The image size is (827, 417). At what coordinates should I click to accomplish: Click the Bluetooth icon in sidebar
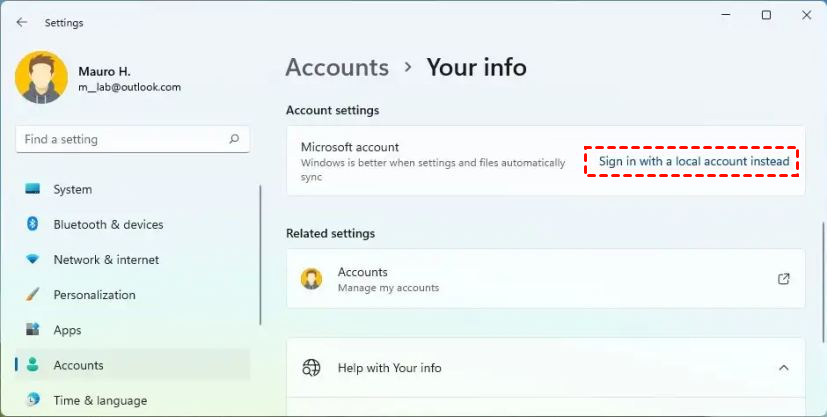point(33,224)
